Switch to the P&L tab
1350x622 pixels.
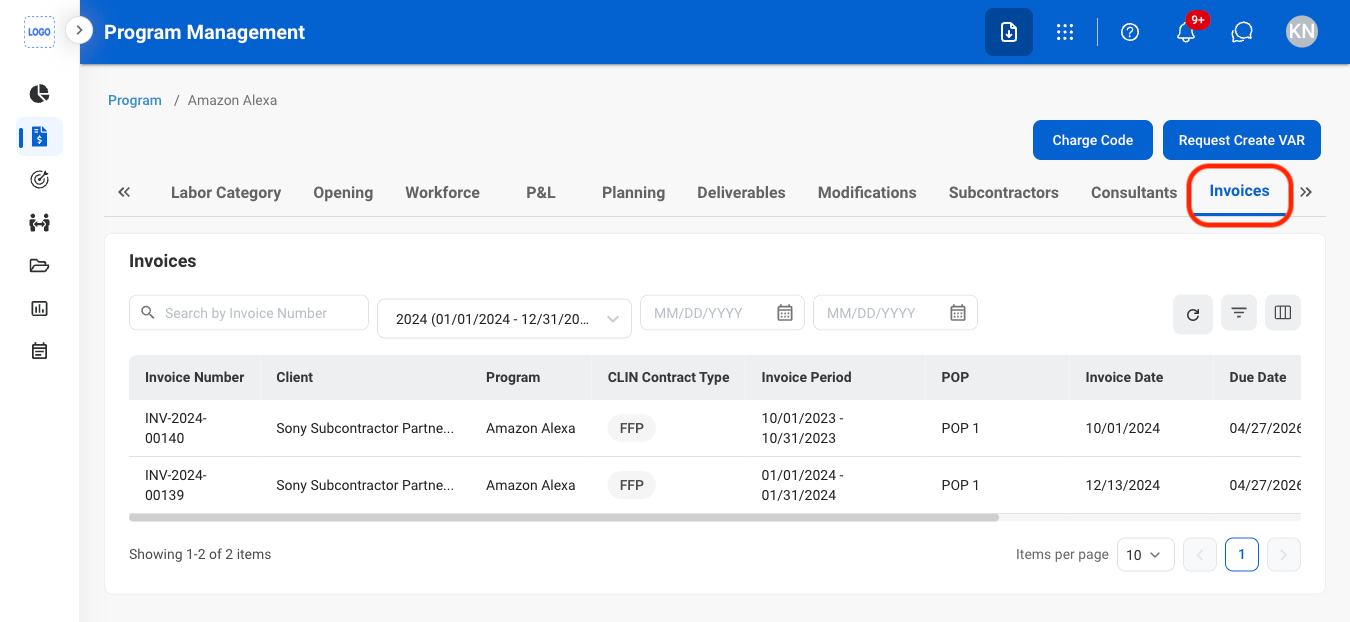[541, 193]
